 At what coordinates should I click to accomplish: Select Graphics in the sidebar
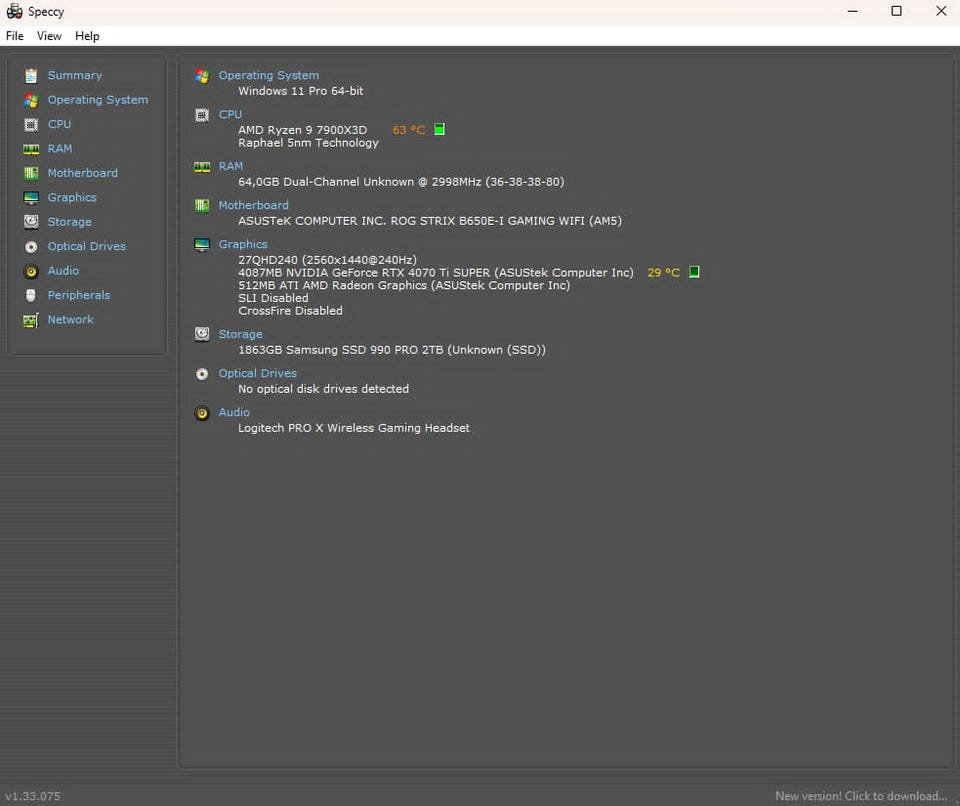pos(72,198)
